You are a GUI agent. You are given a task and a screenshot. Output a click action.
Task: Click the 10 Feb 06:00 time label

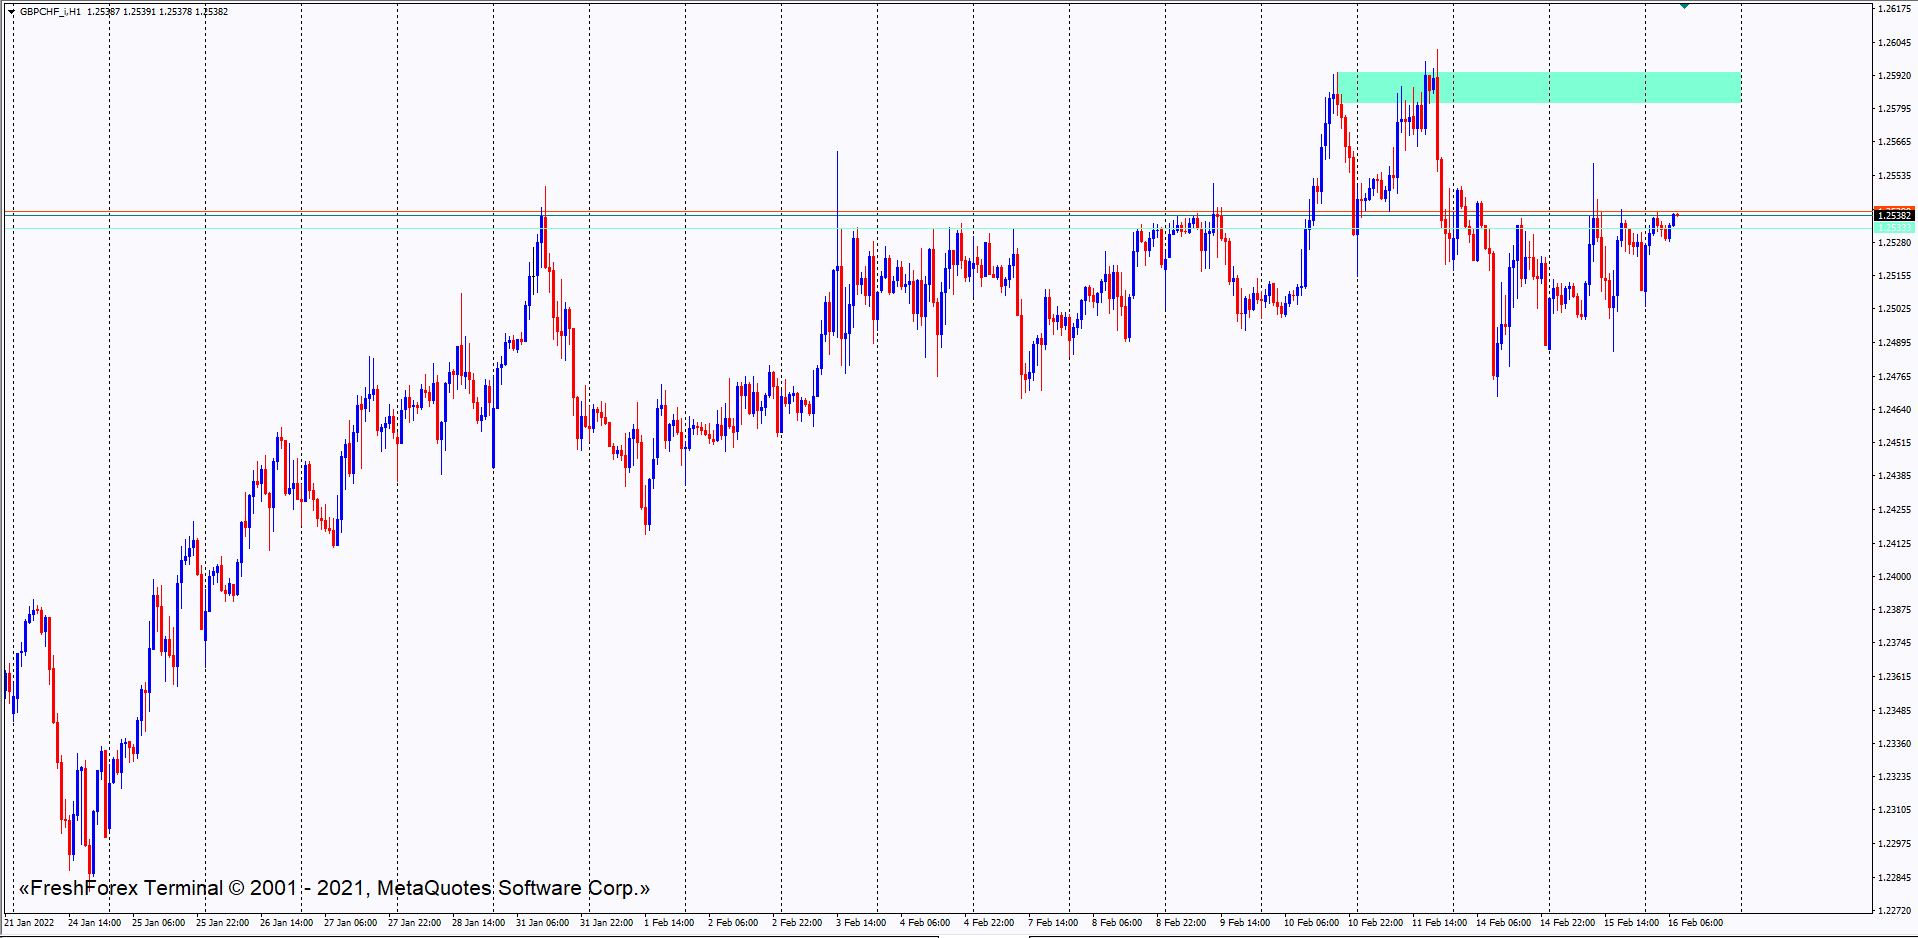click(1311, 922)
